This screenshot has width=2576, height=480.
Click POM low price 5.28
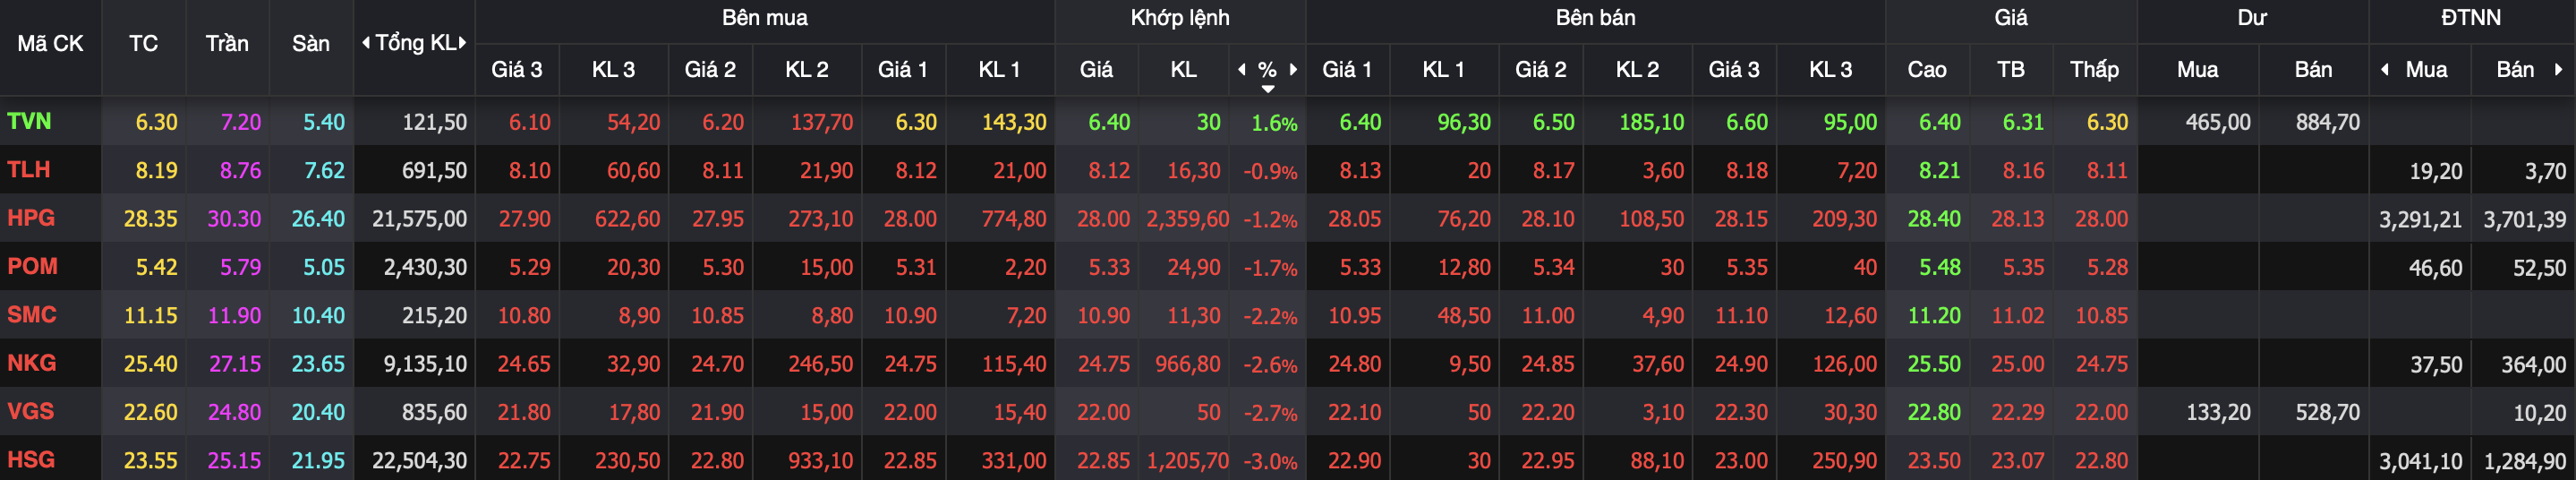click(x=2107, y=267)
